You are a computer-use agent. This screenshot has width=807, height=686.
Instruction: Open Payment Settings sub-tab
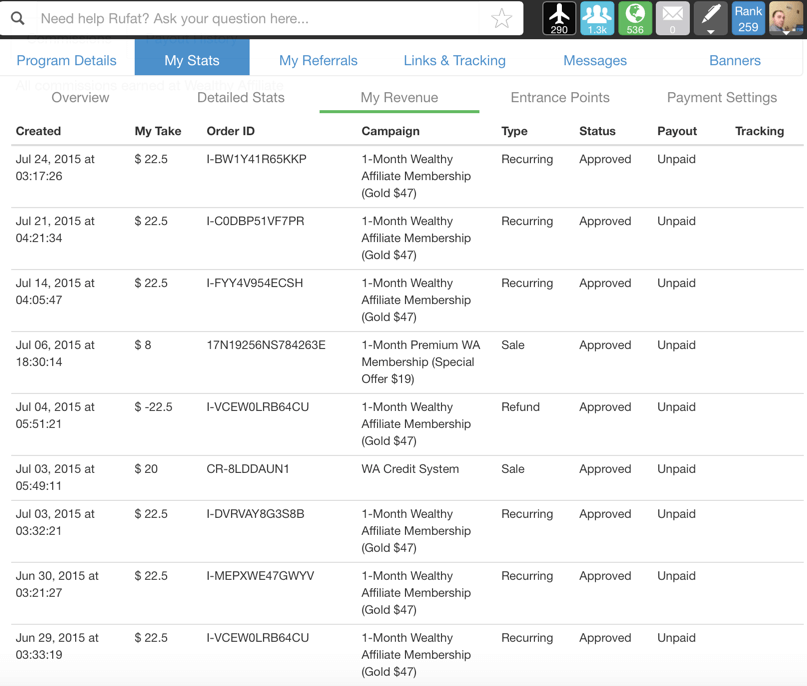coord(722,97)
